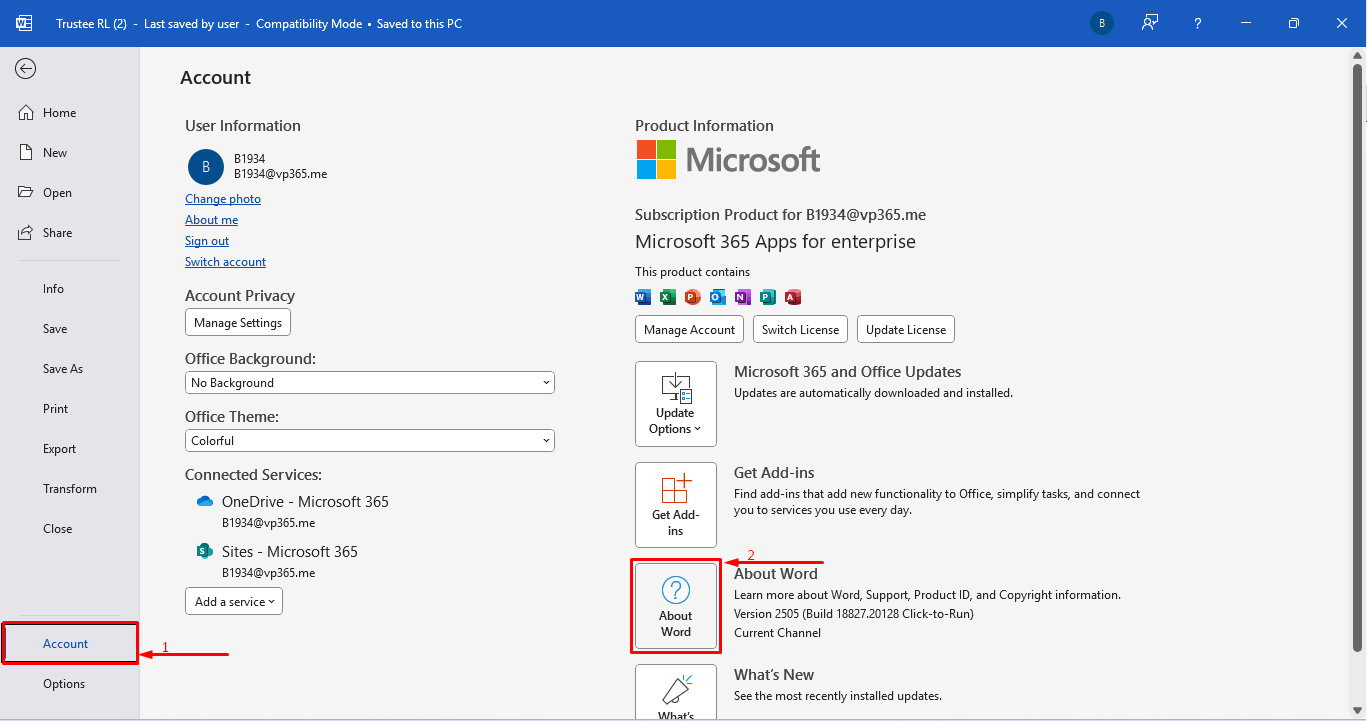This screenshot has height=721, width=1367.
Task: Click the What's New button
Action: tap(676, 692)
